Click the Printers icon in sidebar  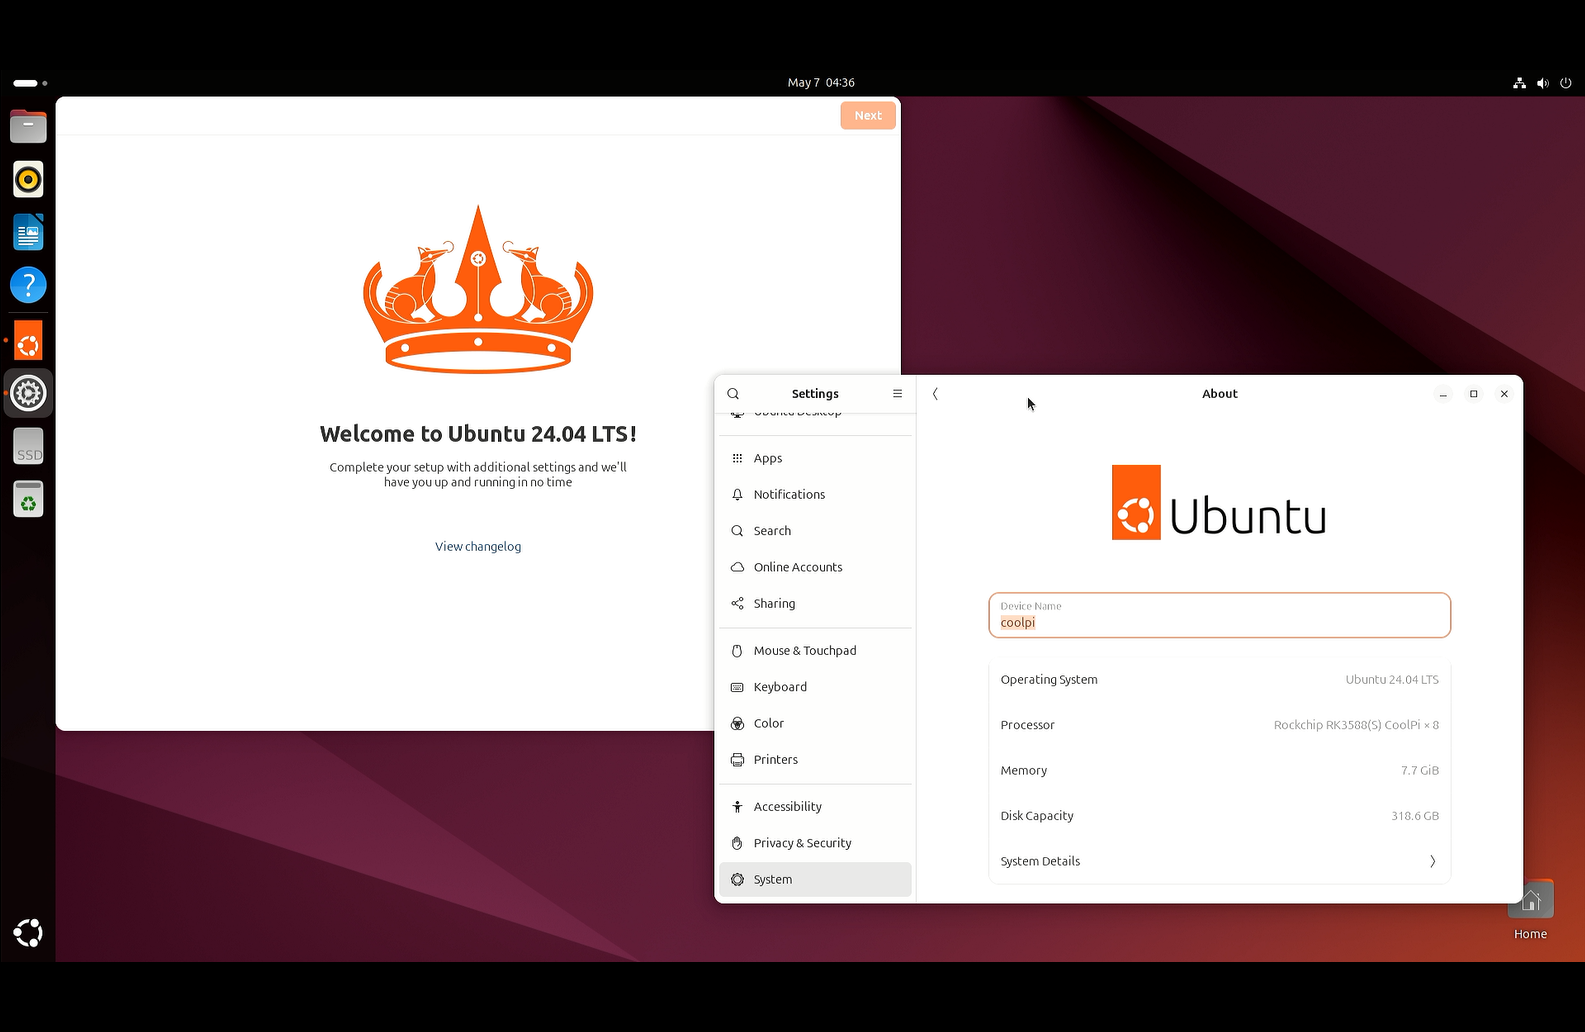pyautogui.click(x=737, y=760)
